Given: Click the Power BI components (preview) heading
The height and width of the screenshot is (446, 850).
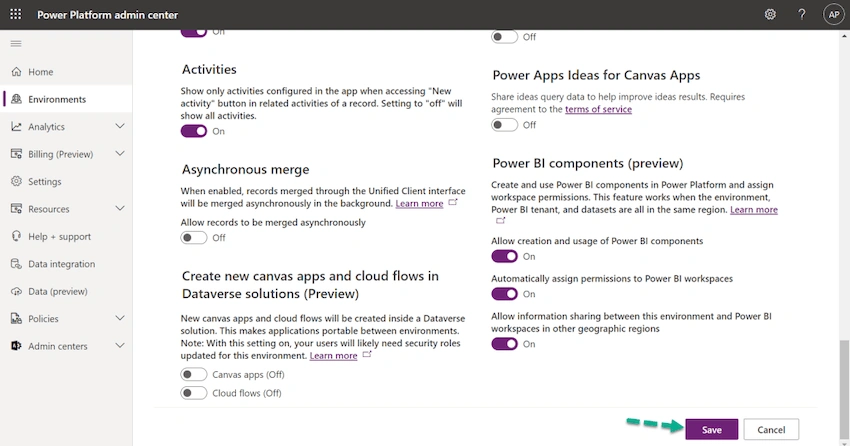Looking at the screenshot, I should pyautogui.click(x=588, y=164).
